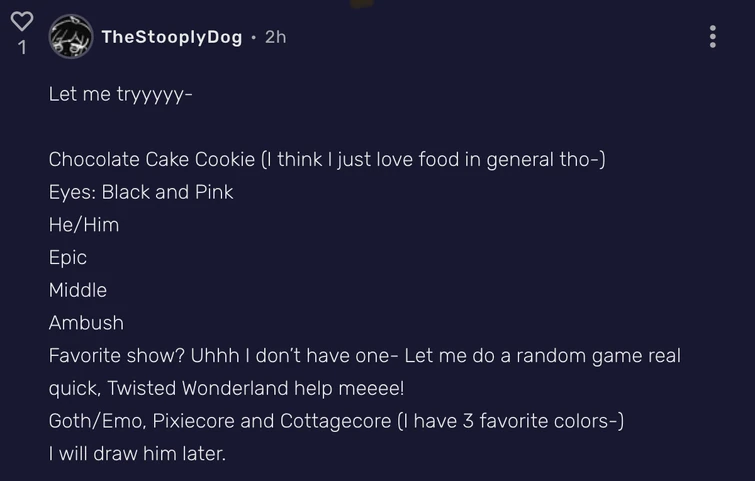Viewport: 755px width, 481px height.
Task: Click the like count number 1
Action: coord(22,46)
